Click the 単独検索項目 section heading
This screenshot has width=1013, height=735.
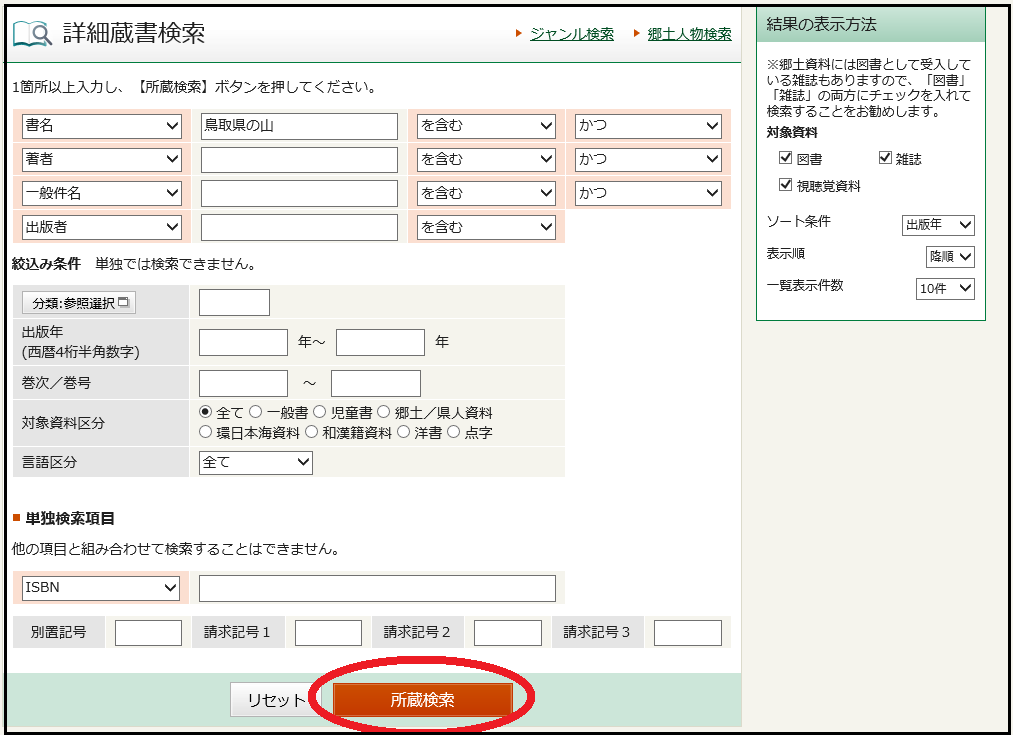(x=70, y=519)
